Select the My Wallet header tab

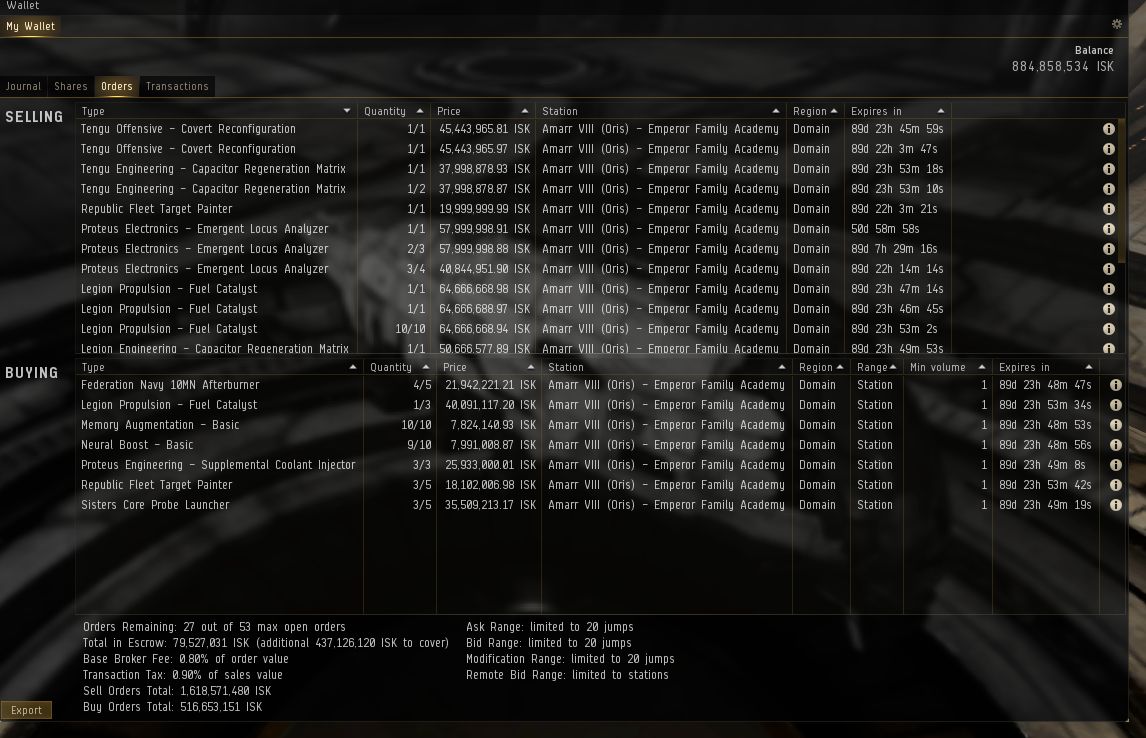point(31,26)
